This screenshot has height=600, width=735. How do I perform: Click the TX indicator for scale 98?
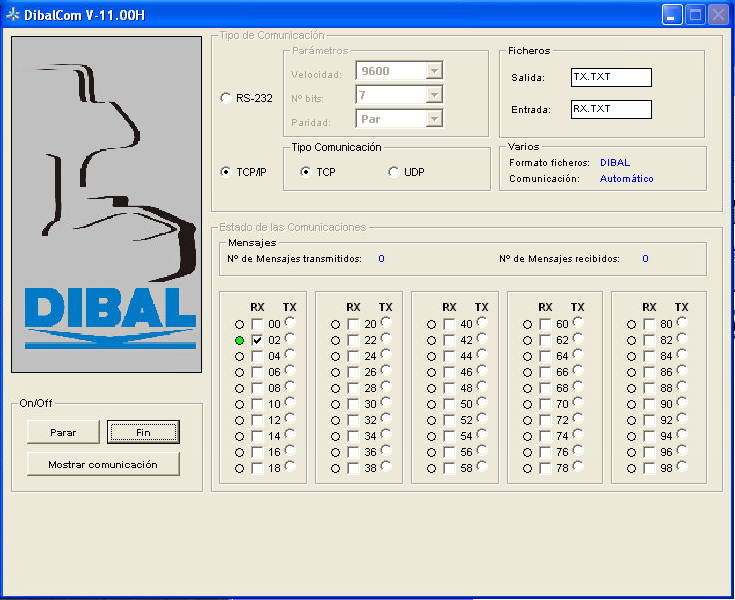682,466
